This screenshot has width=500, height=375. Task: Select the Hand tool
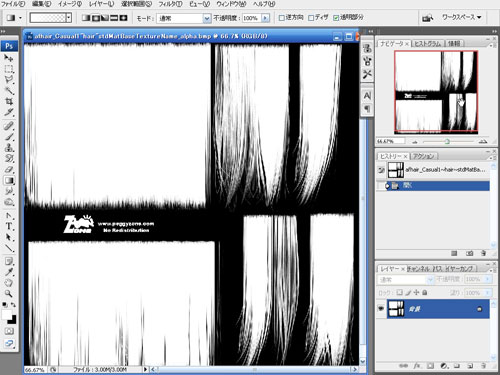coord(9,283)
